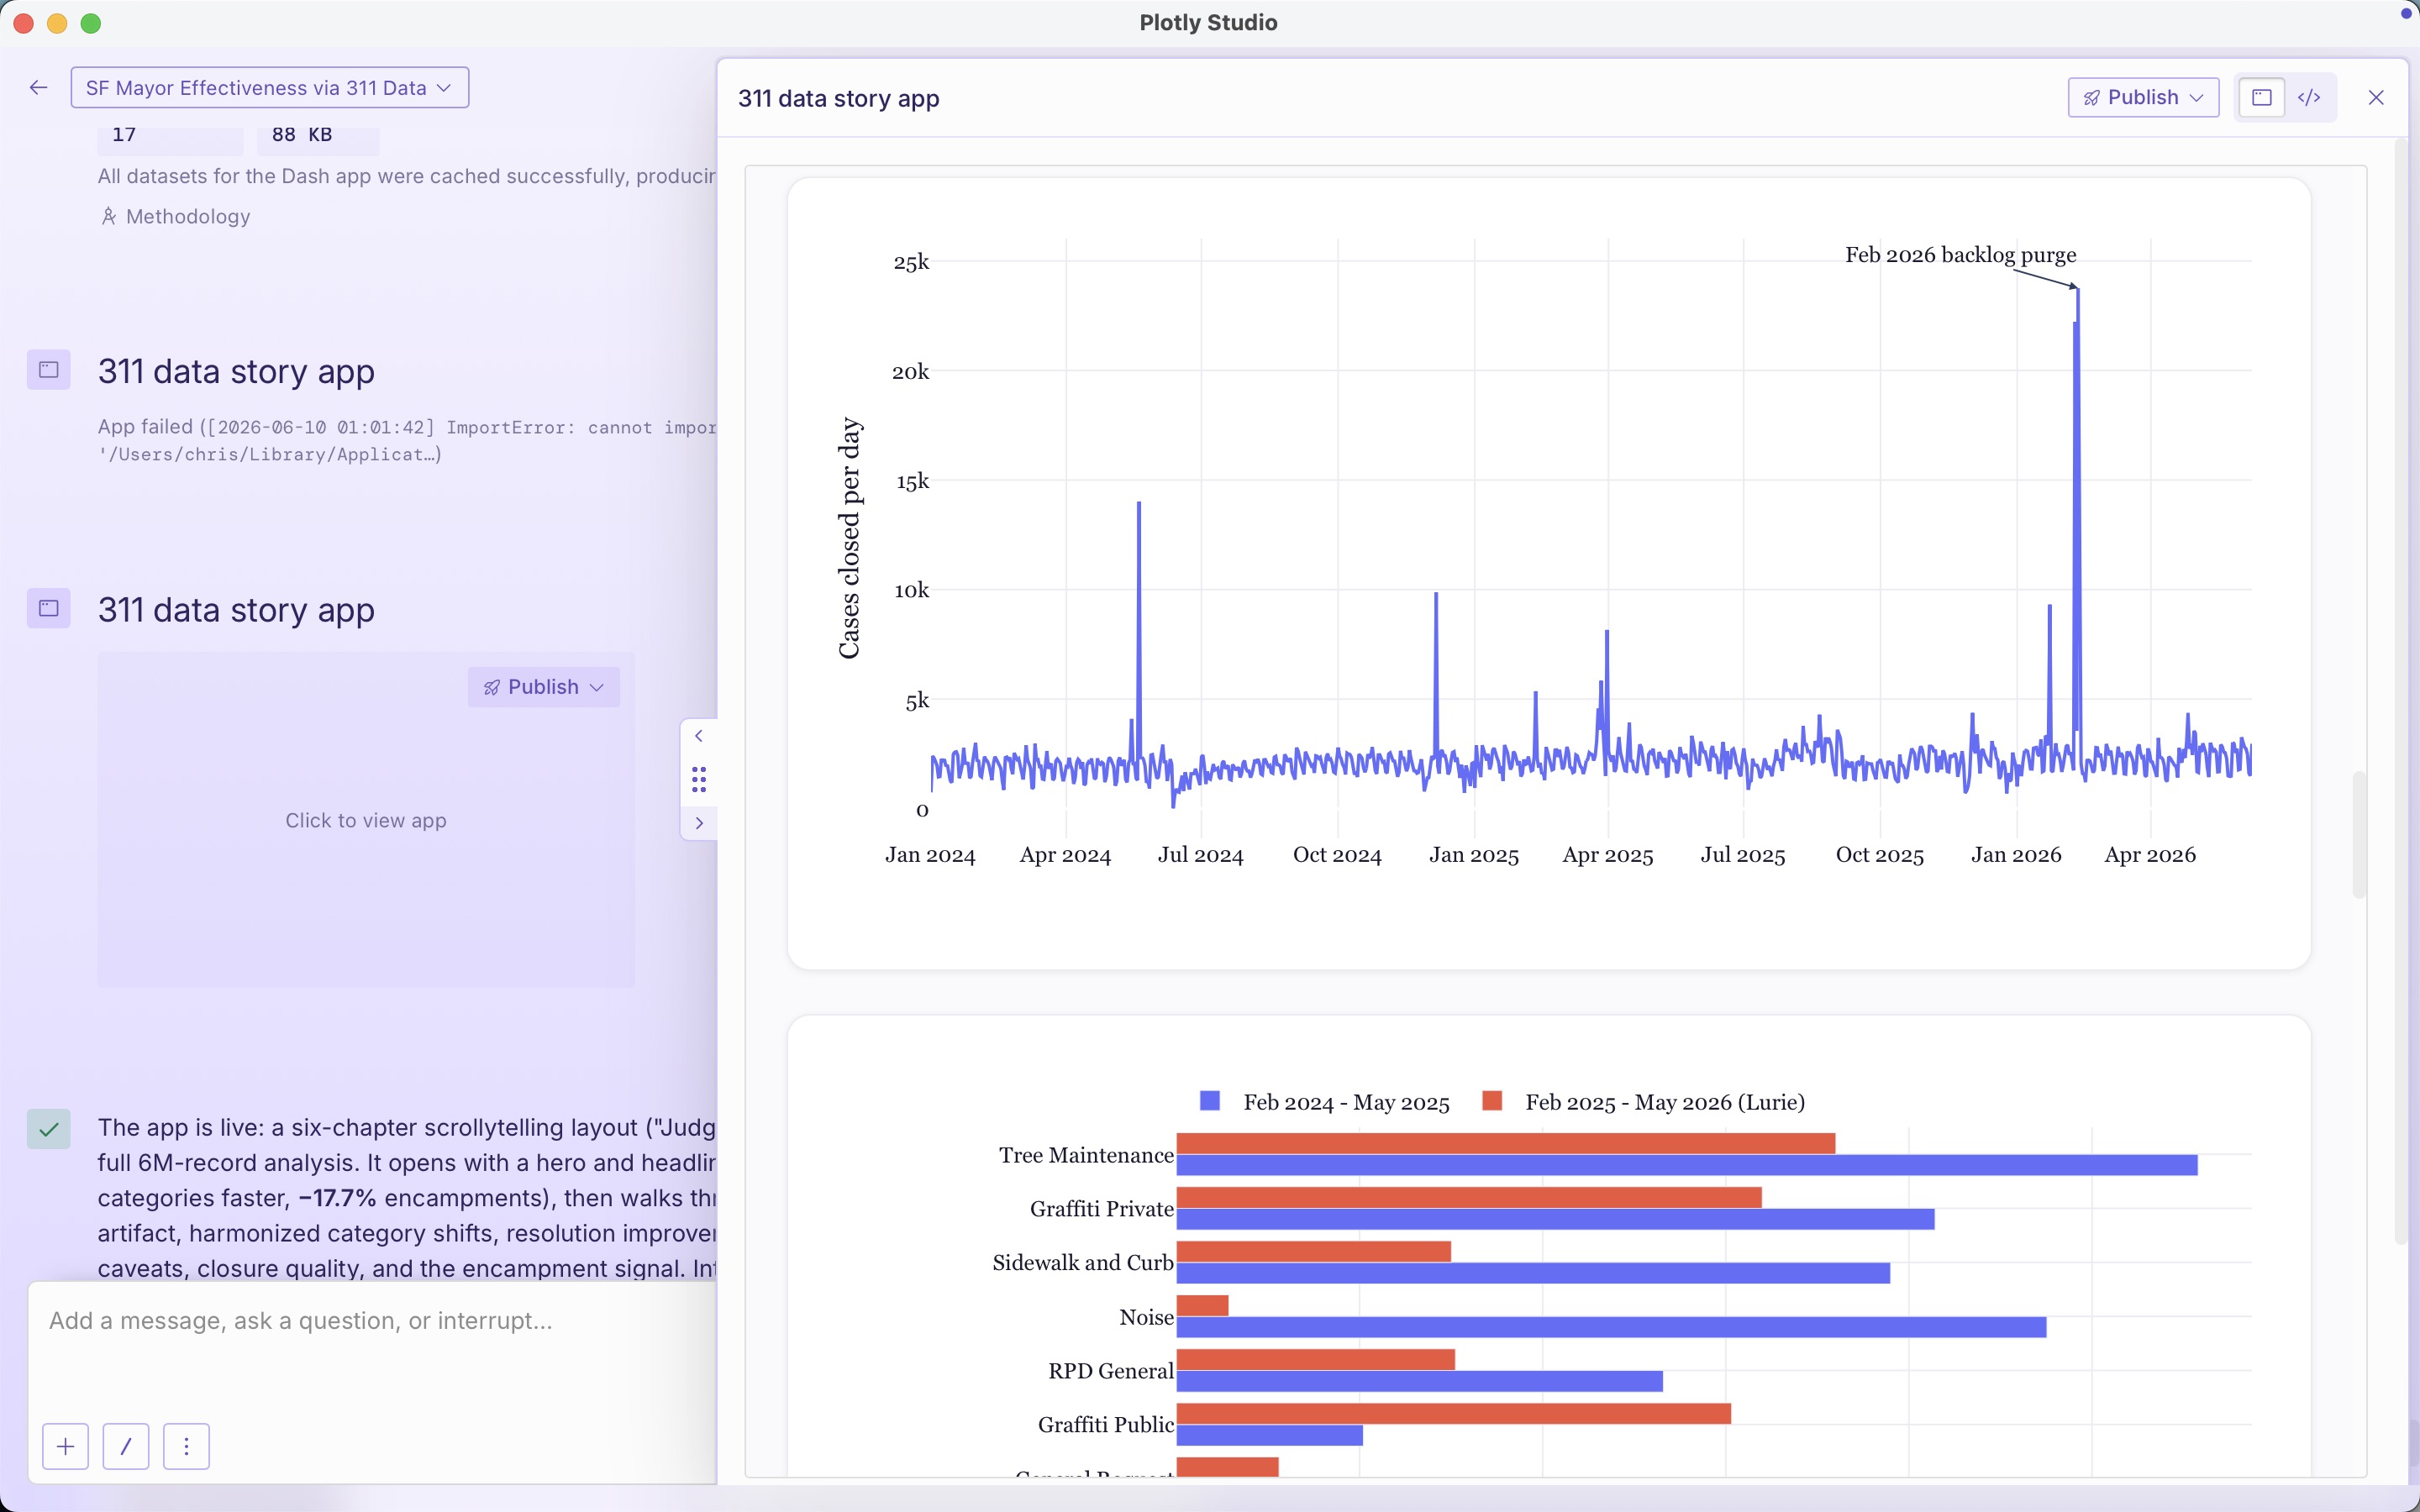Click to view app thumbnail

[x=366, y=820]
